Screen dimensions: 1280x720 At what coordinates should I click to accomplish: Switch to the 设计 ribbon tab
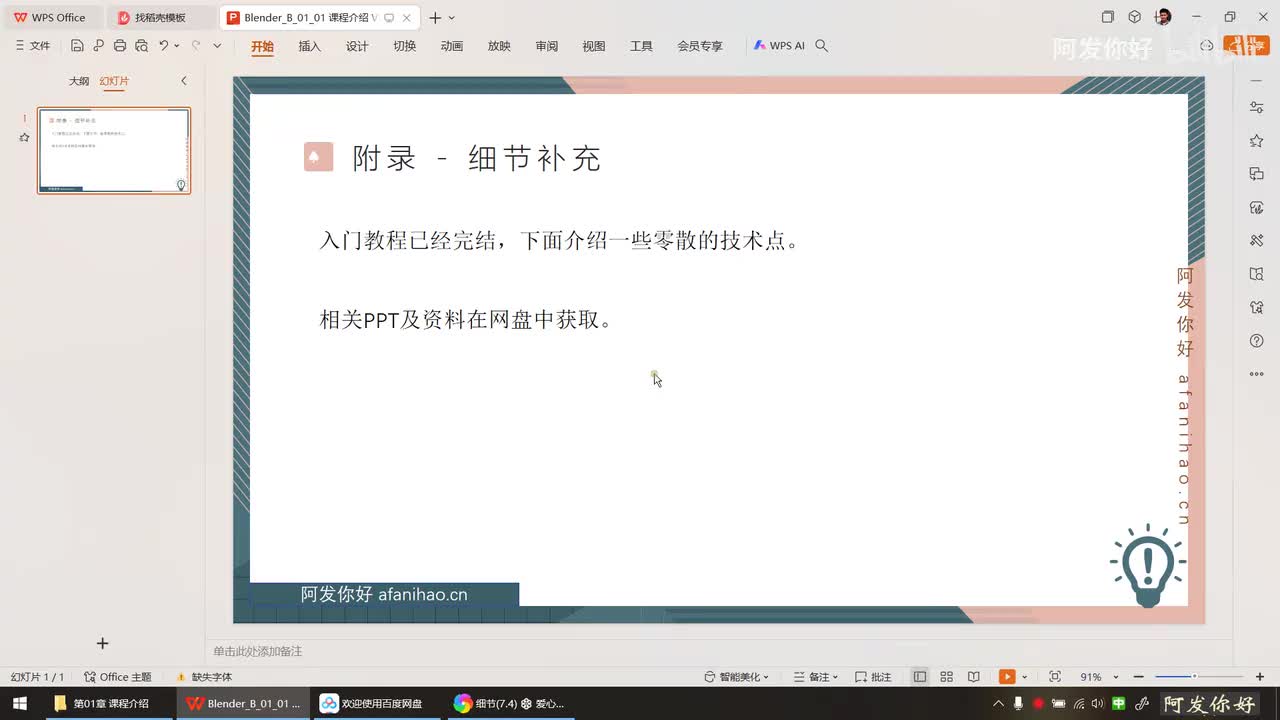pyautogui.click(x=357, y=46)
